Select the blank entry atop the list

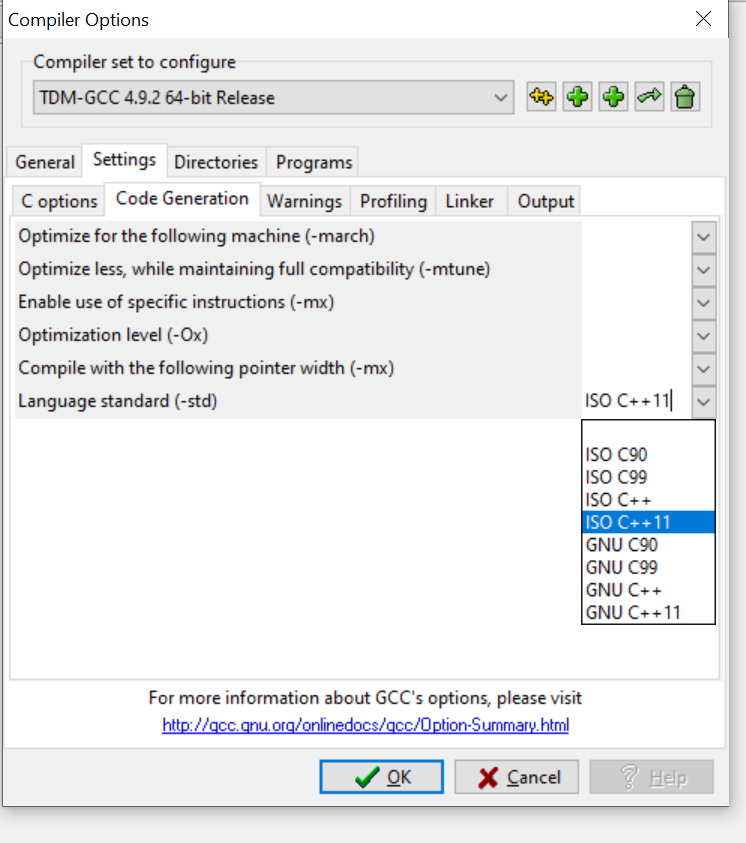coord(648,432)
